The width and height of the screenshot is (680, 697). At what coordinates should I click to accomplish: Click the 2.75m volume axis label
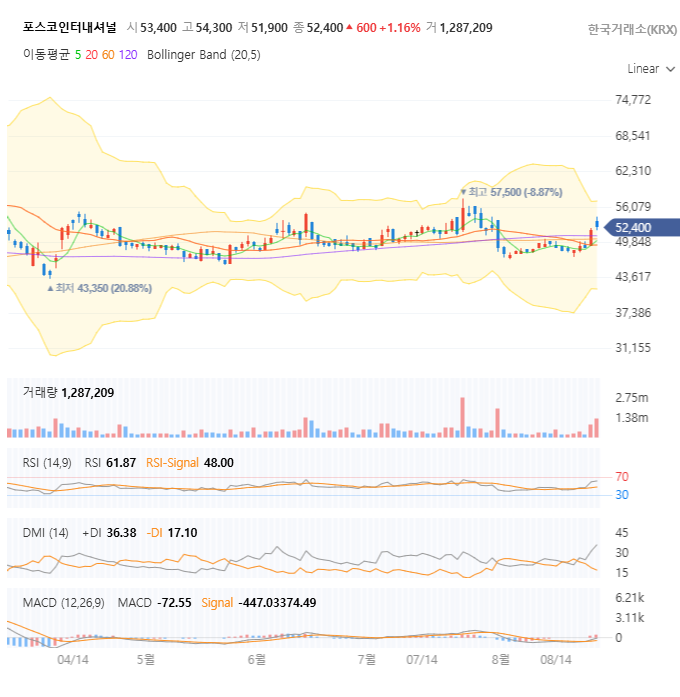632,398
